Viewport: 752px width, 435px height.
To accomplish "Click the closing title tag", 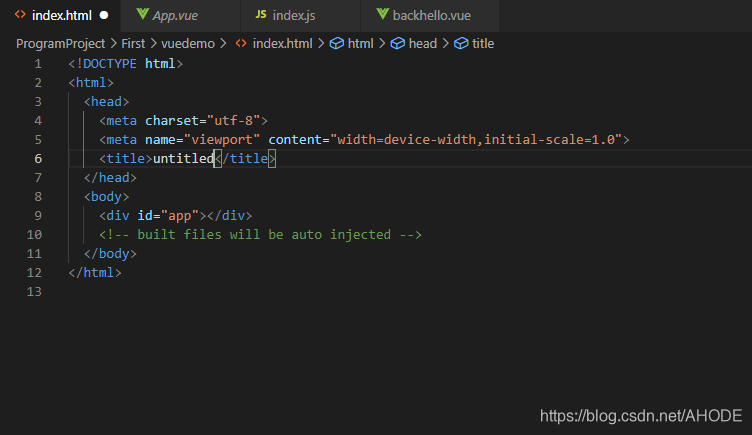I will [245, 159].
